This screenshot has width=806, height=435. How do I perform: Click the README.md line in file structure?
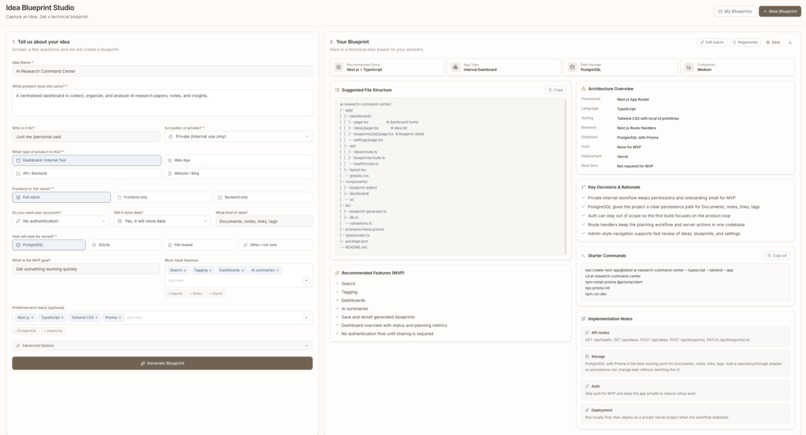pyautogui.click(x=356, y=247)
